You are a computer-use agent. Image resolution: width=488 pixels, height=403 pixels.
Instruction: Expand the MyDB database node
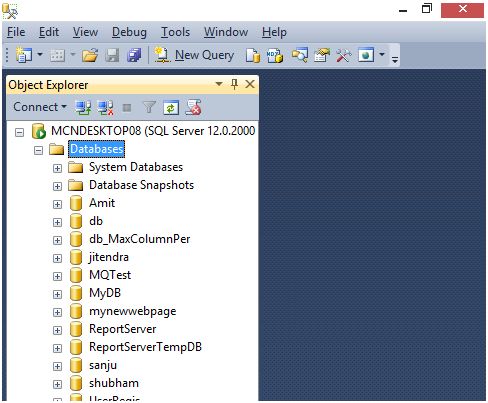[57, 294]
